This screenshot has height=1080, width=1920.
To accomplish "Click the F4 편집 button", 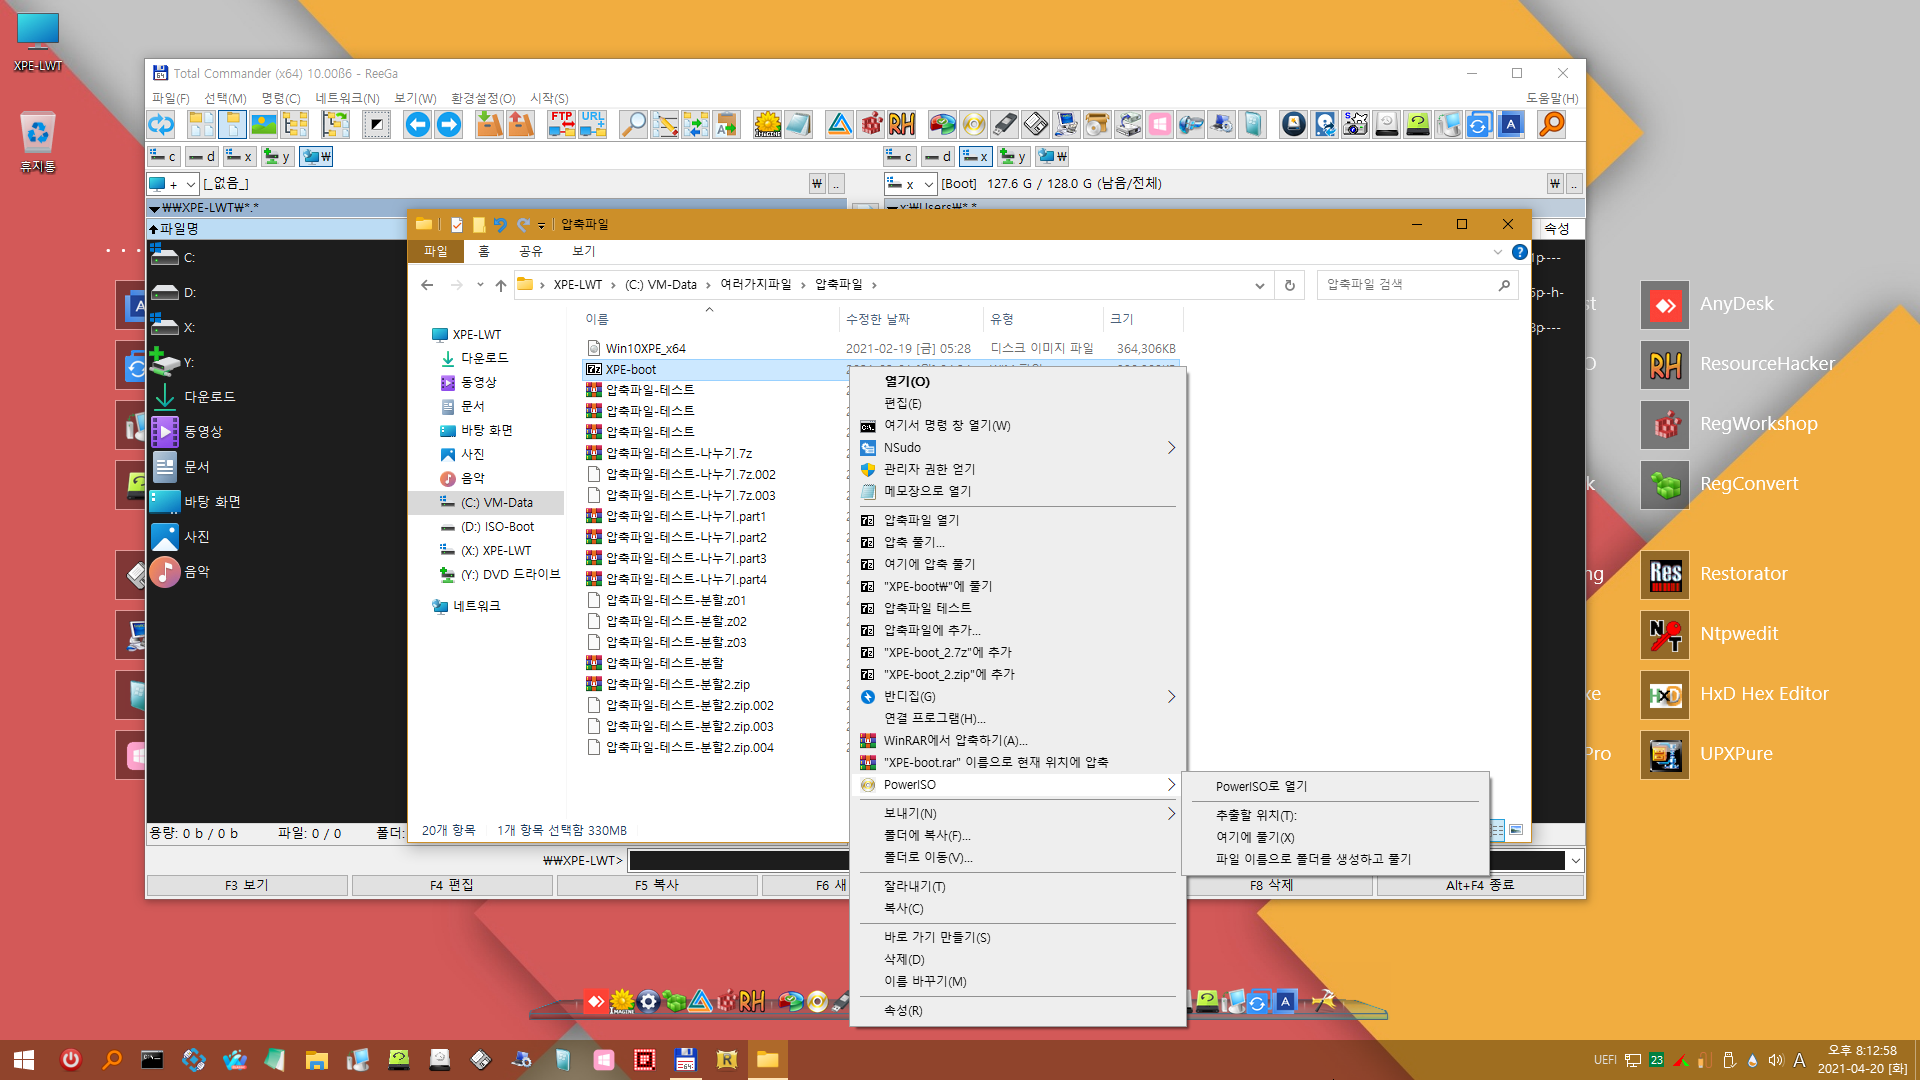I will [452, 885].
